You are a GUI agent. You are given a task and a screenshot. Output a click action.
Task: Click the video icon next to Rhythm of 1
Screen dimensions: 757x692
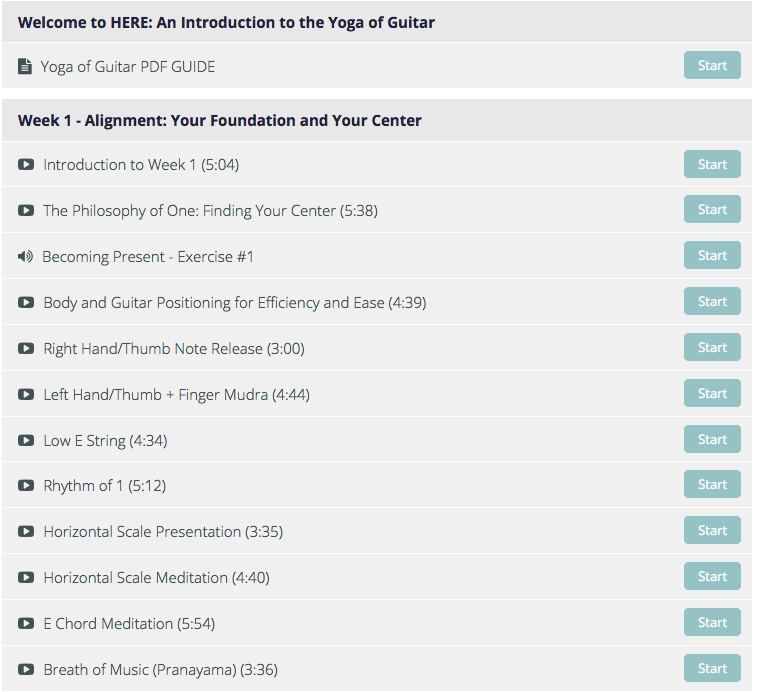pos(26,485)
